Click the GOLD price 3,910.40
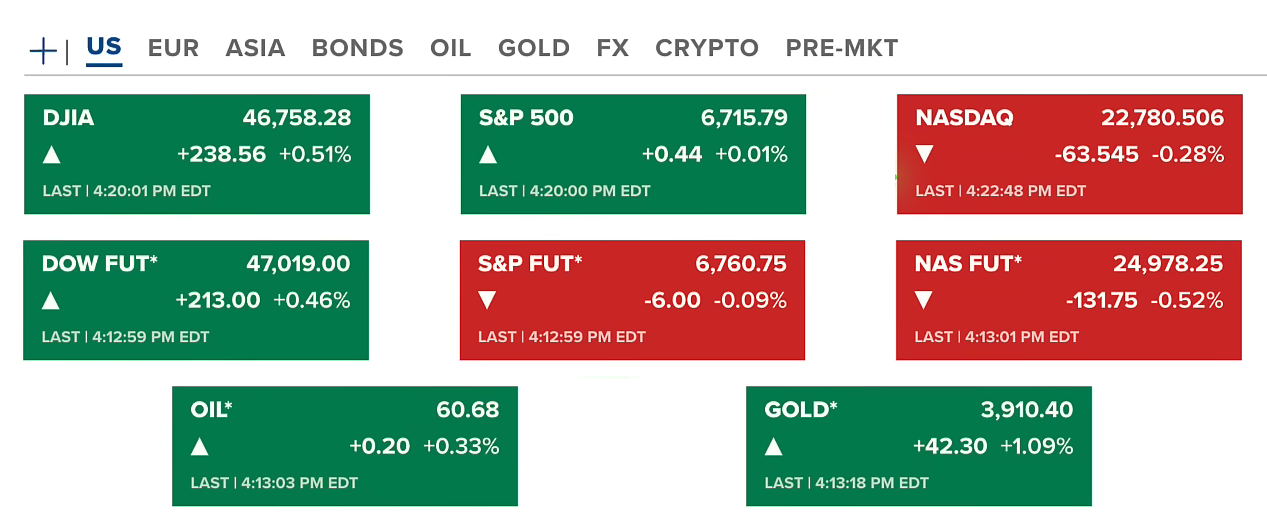 pos(1026,410)
